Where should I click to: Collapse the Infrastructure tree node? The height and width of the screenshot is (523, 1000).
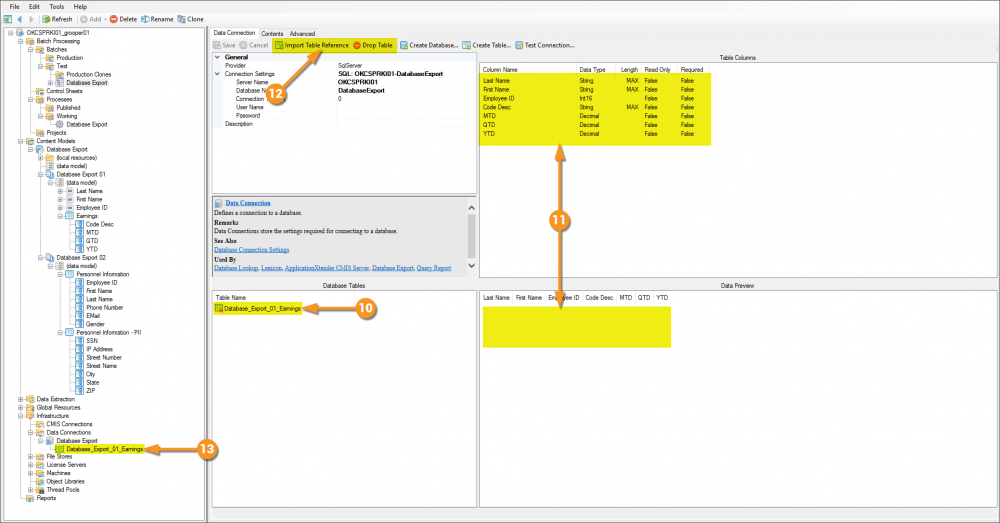20,416
